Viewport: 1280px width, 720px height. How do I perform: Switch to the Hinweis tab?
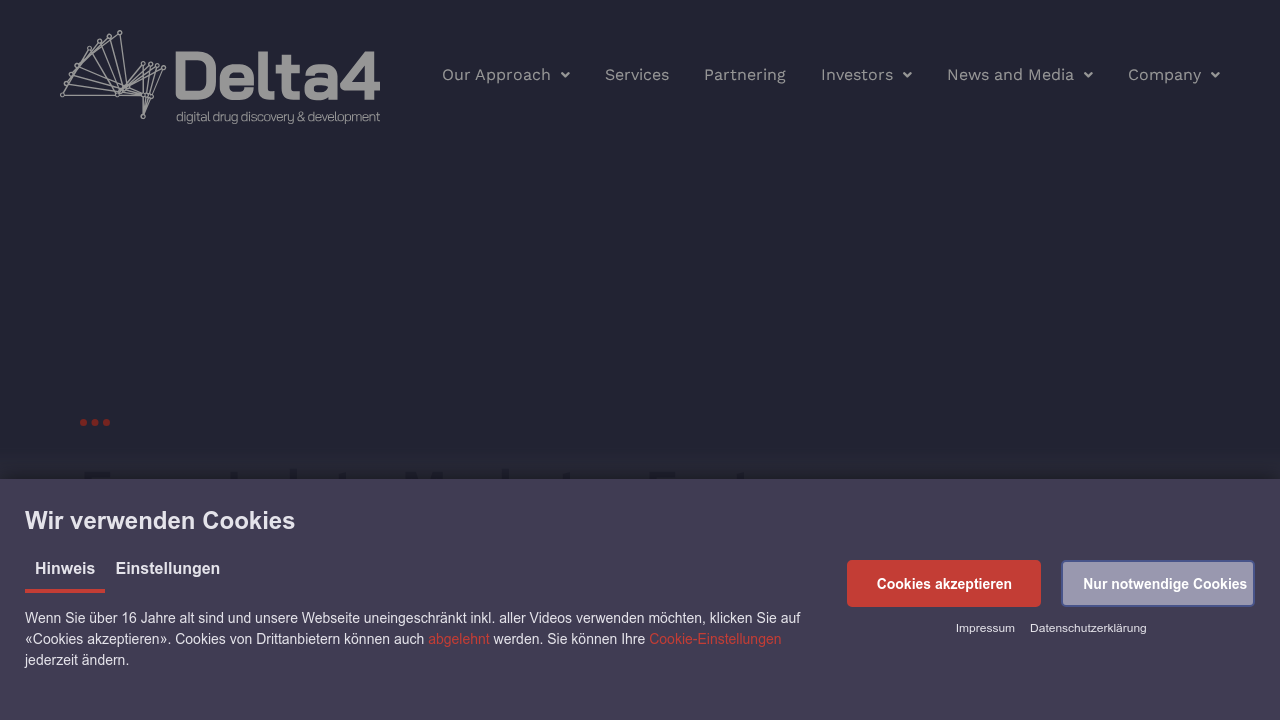coord(65,569)
